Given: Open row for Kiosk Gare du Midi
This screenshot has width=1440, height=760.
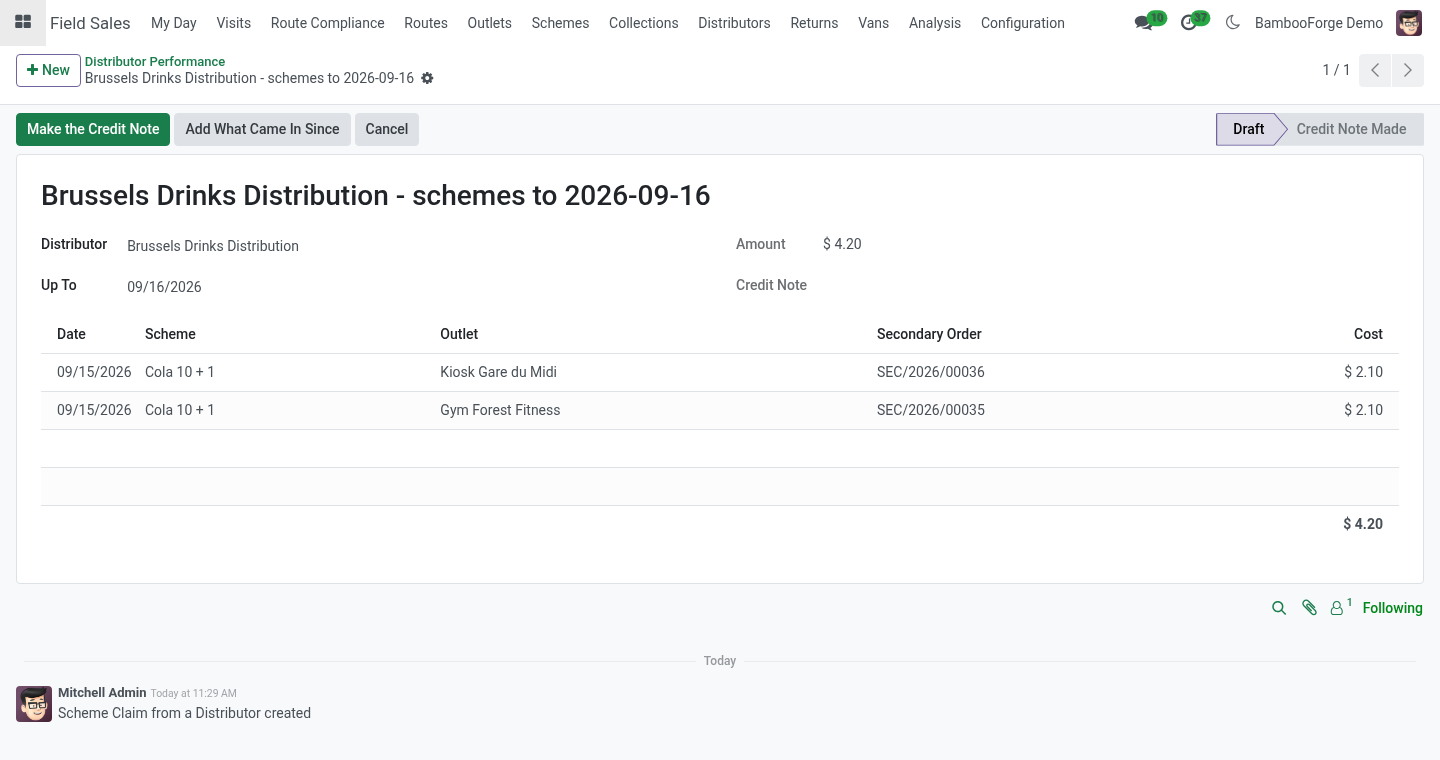Looking at the screenshot, I should tap(720, 372).
